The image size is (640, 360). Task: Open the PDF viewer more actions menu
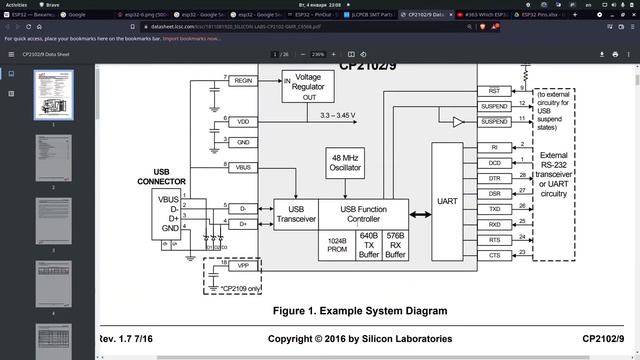coord(629,54)
